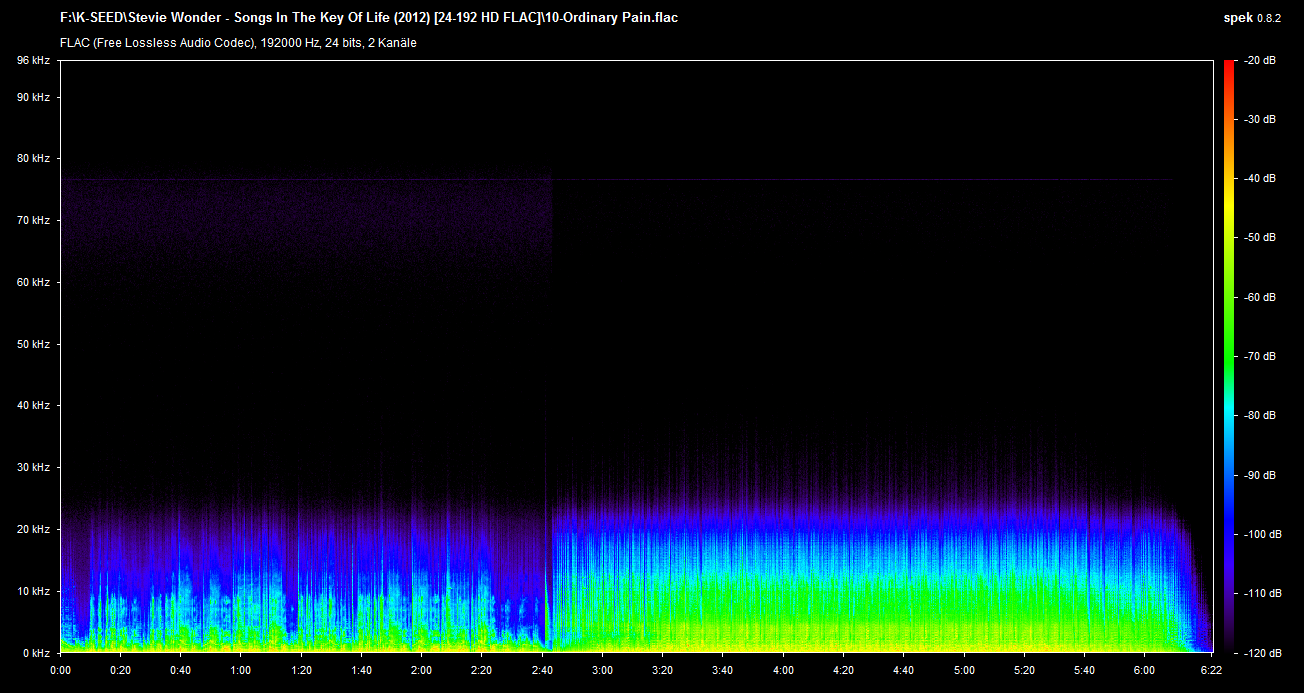1304x693 pixels.
Task: Click the 96 kHz frequency label
Action: (x=33, y=61)
